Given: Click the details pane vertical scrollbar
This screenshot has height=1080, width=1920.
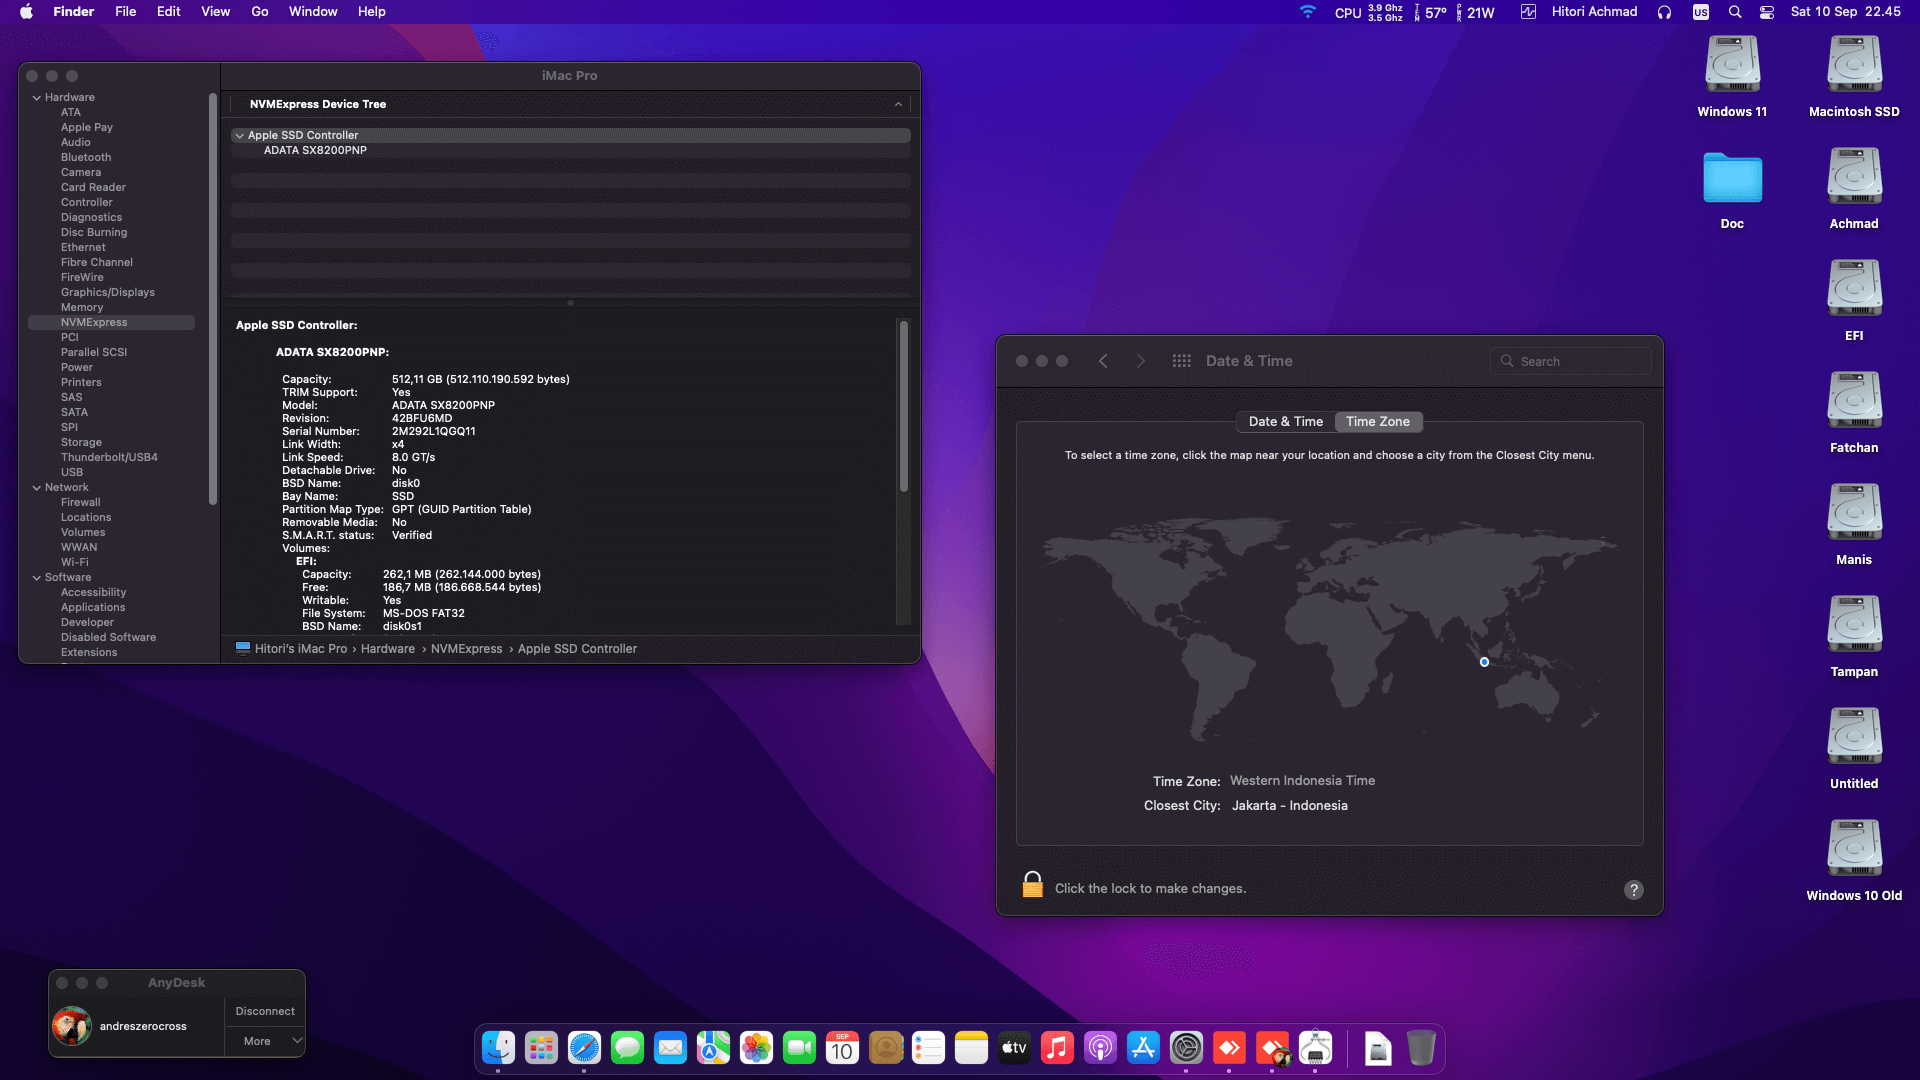Looking at the screenshot, I should click(x=903, y=407).
